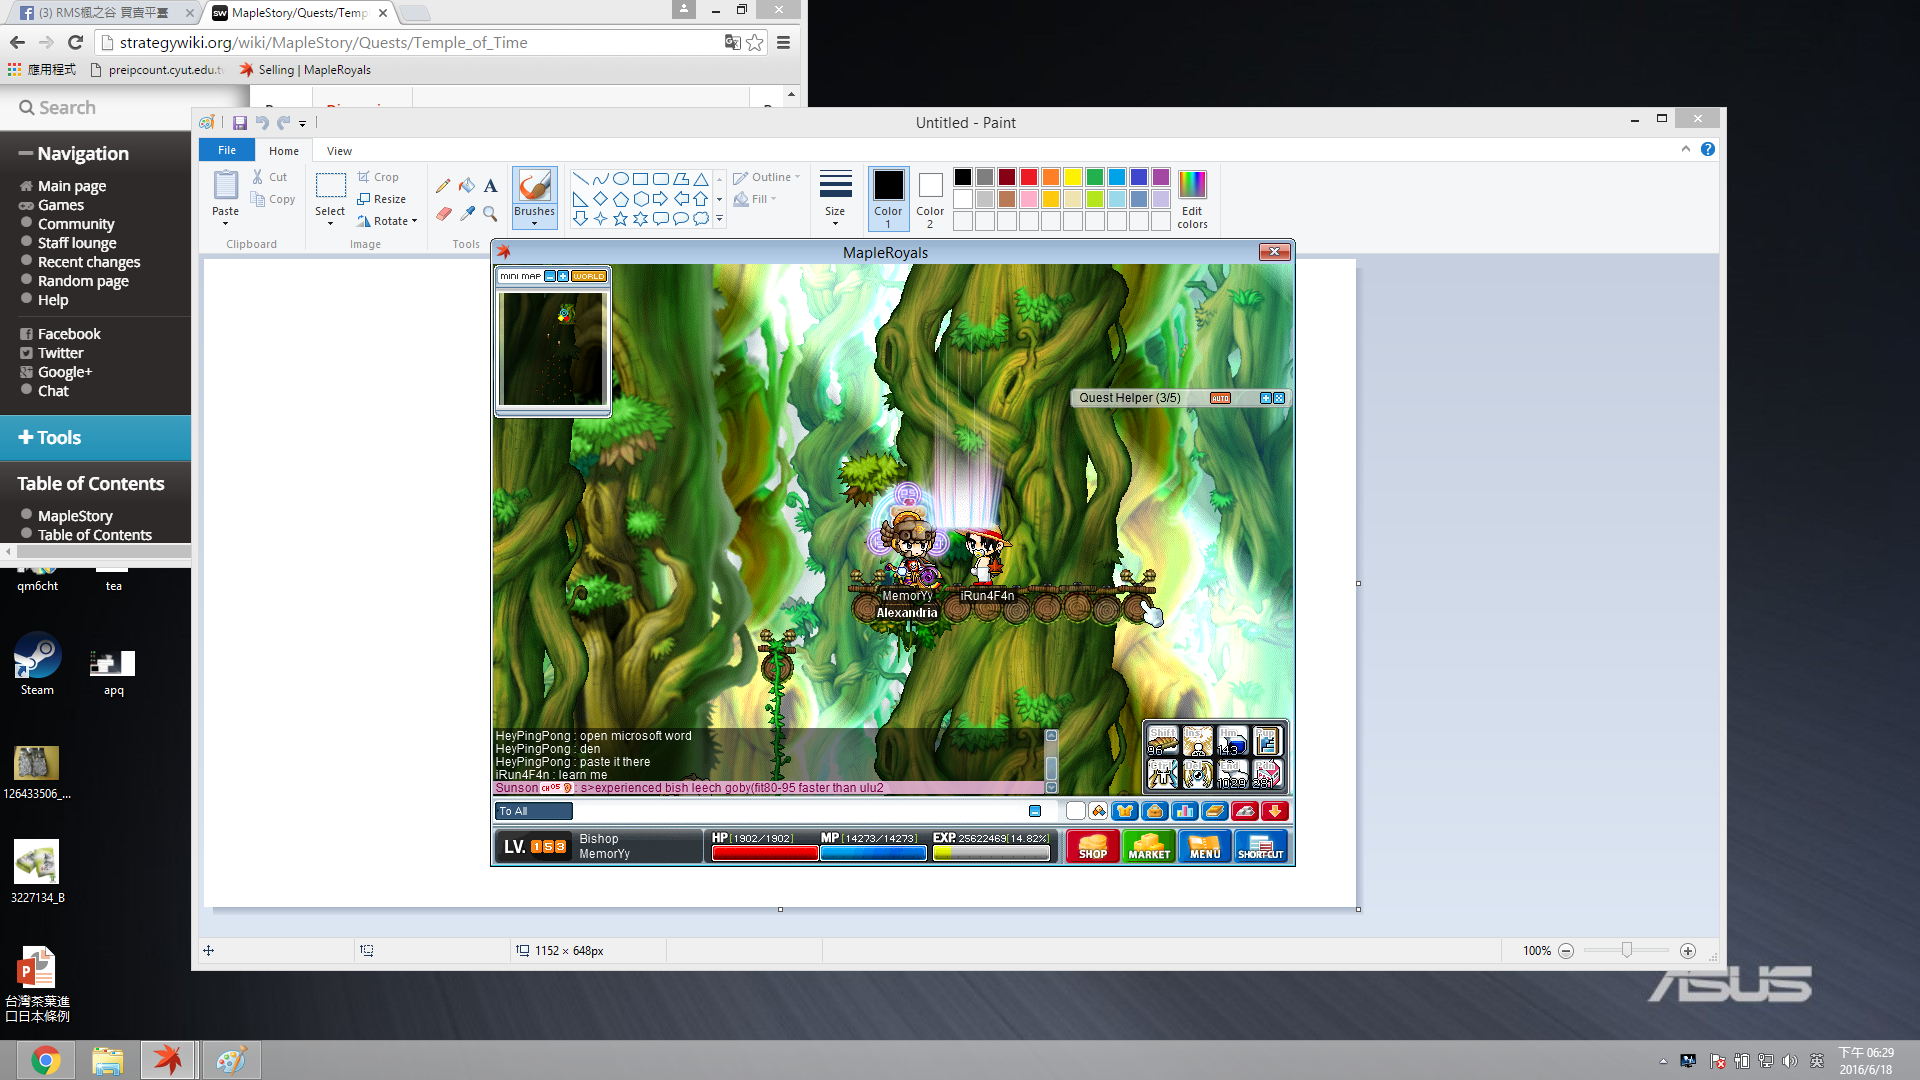Open the Stats bar-chart icon in MapleRoyals
The image size is (1920, 1080).
click(x=1185, y=811)
